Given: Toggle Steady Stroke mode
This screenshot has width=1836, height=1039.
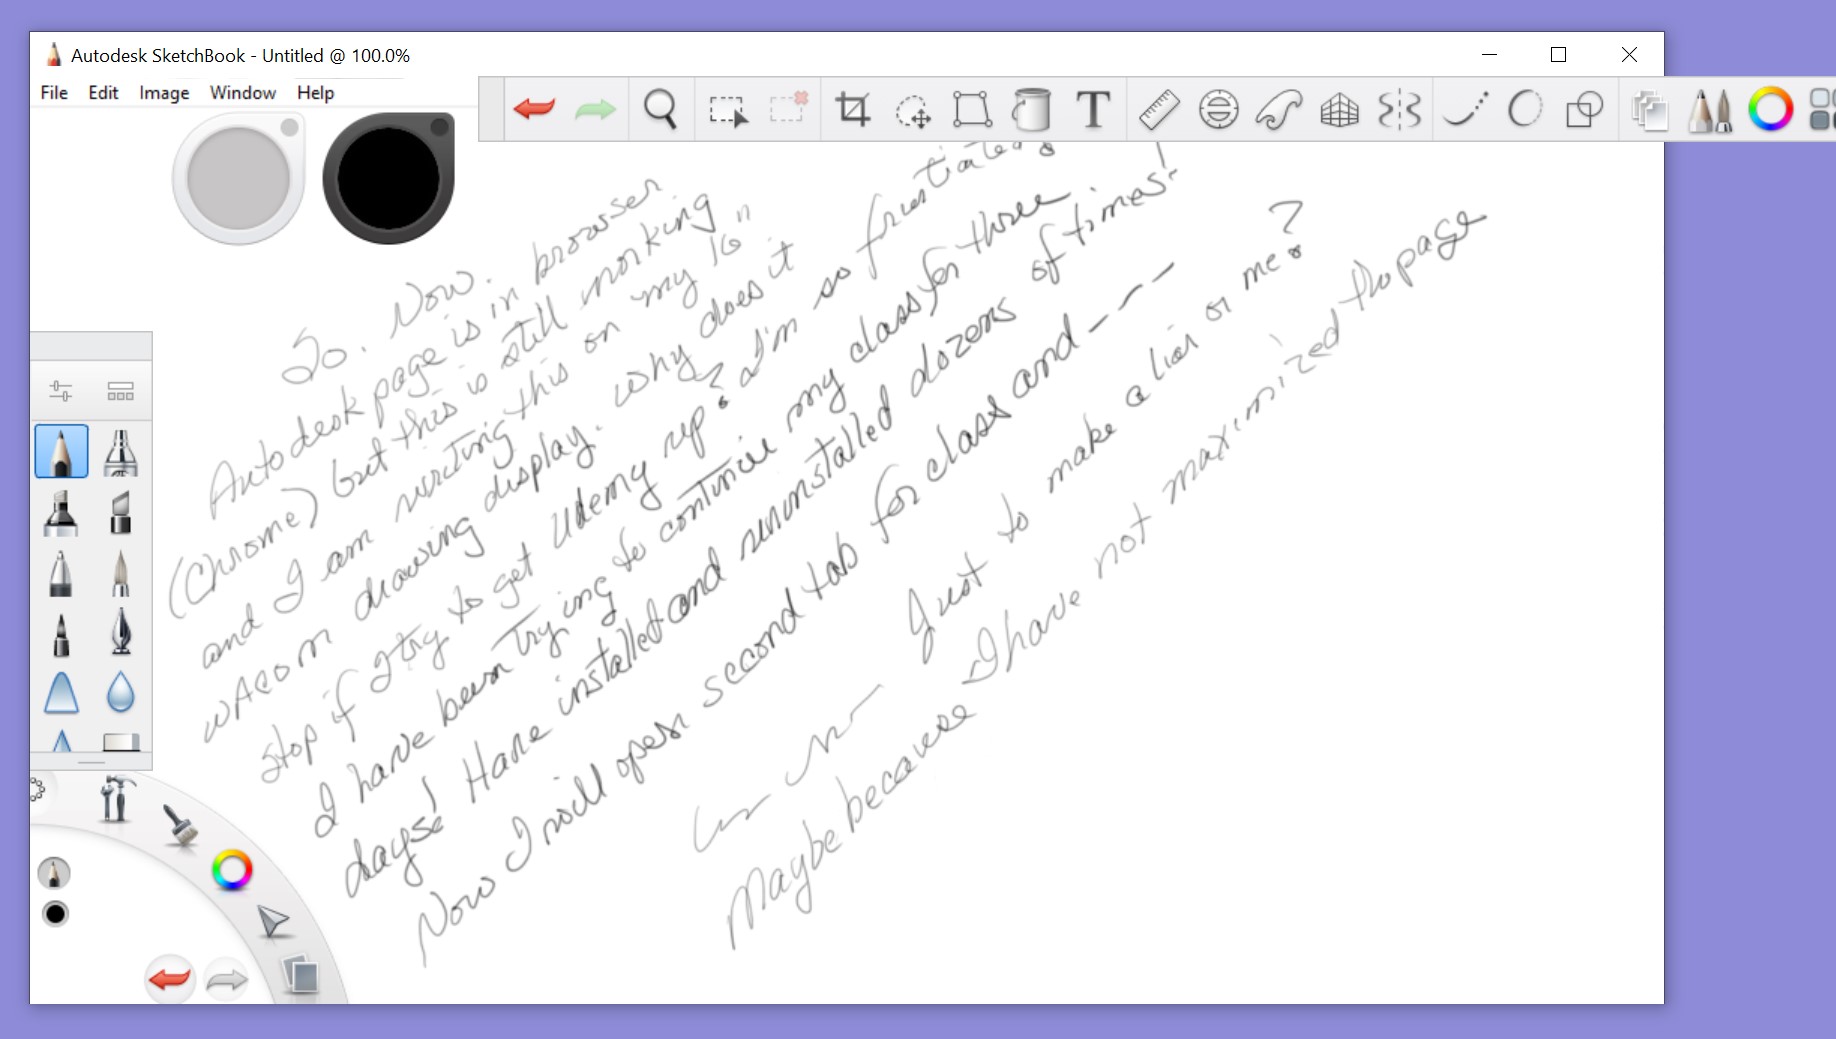Looking at the screenshot, I should click(x=1466, y=110).
